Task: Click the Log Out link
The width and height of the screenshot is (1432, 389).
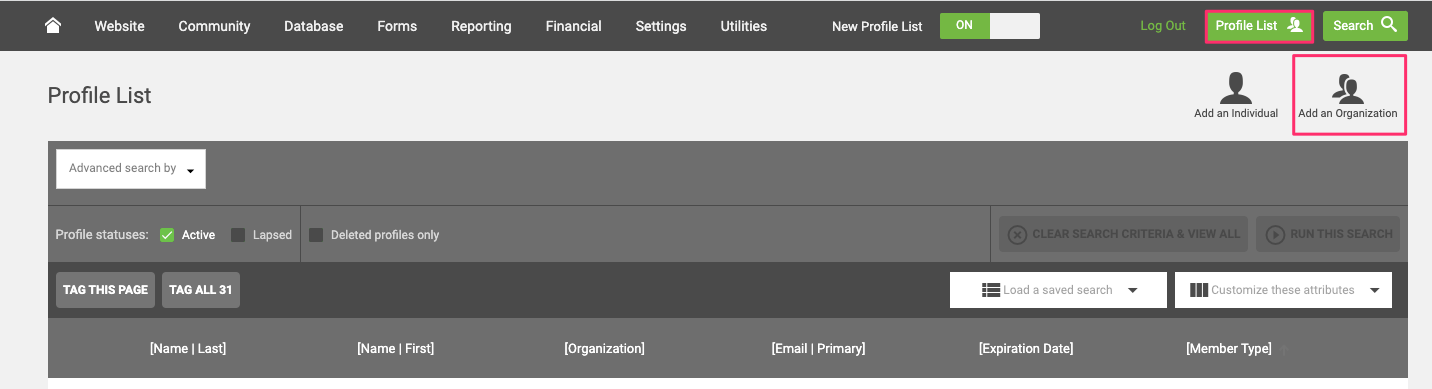Action: (x=1163, y=26)
